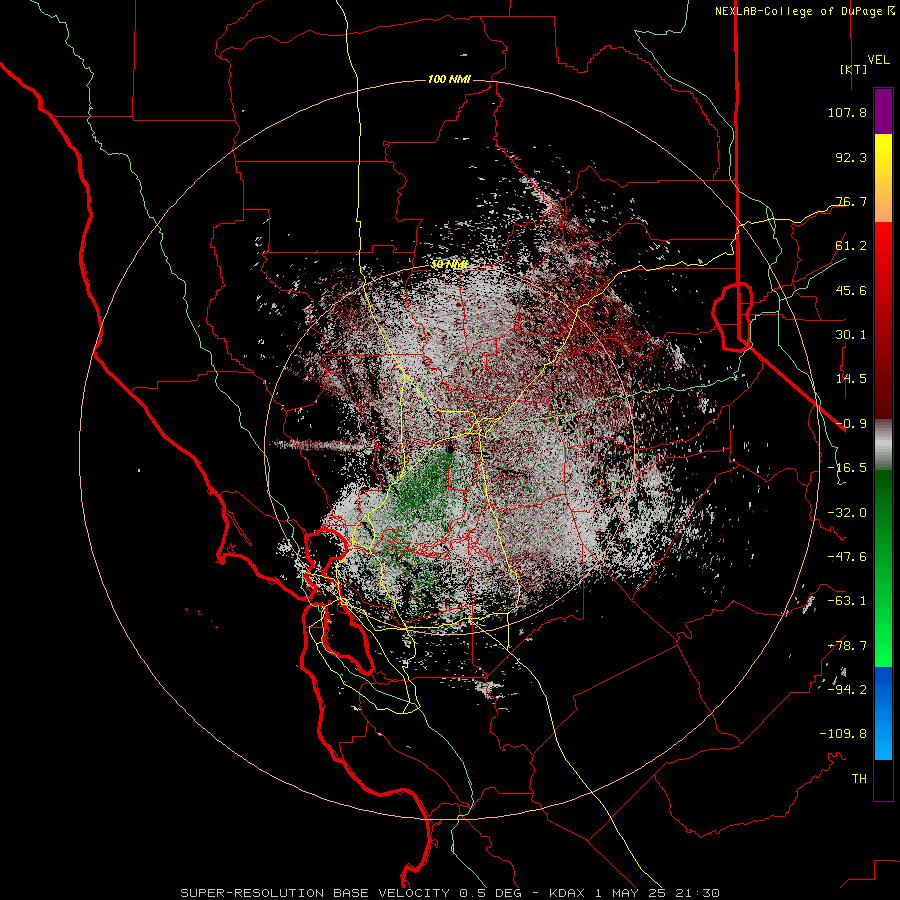Select the -0.9 legend value
This screenshot has width=900, height=900.
[x=851, y=424]
